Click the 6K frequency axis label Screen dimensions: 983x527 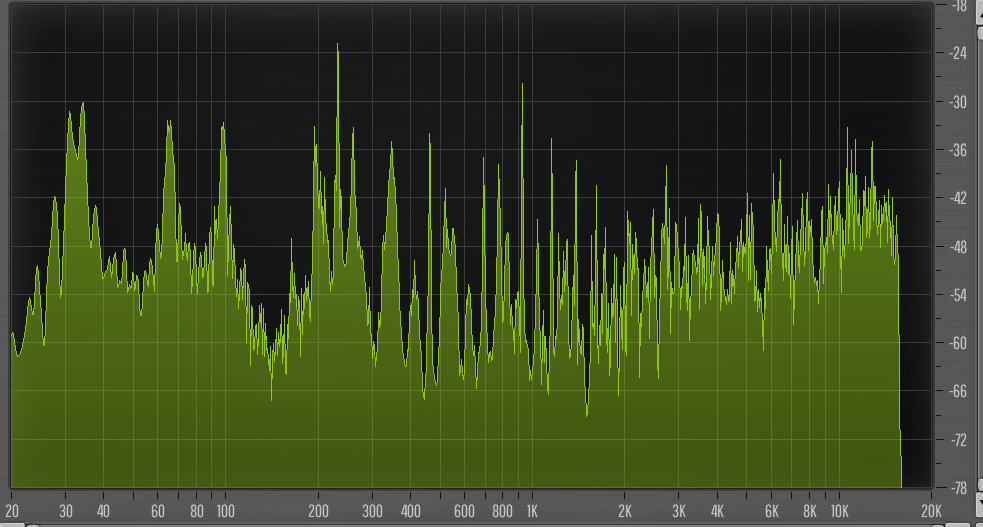click(772, 511)
